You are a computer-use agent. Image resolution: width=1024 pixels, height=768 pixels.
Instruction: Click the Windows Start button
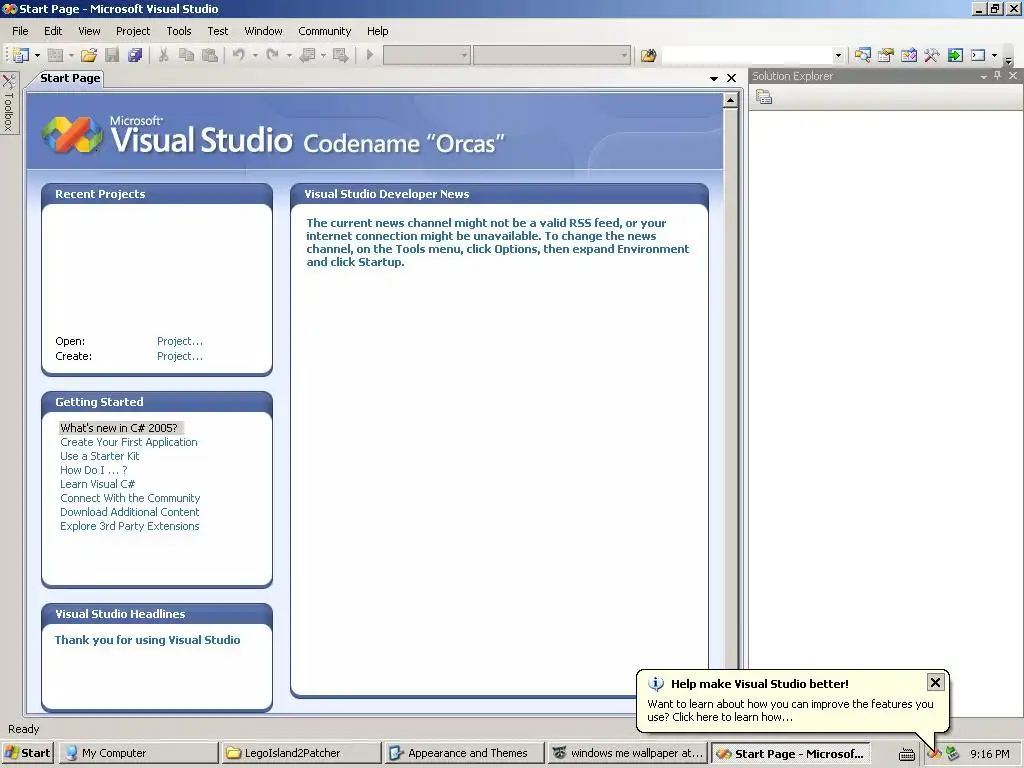coord(27,753)
